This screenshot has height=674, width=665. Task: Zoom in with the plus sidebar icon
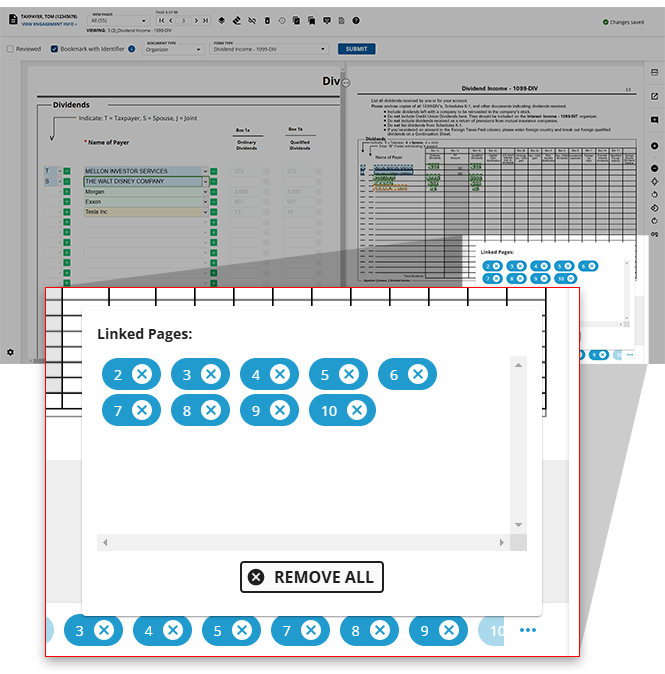tap(654, 146)
